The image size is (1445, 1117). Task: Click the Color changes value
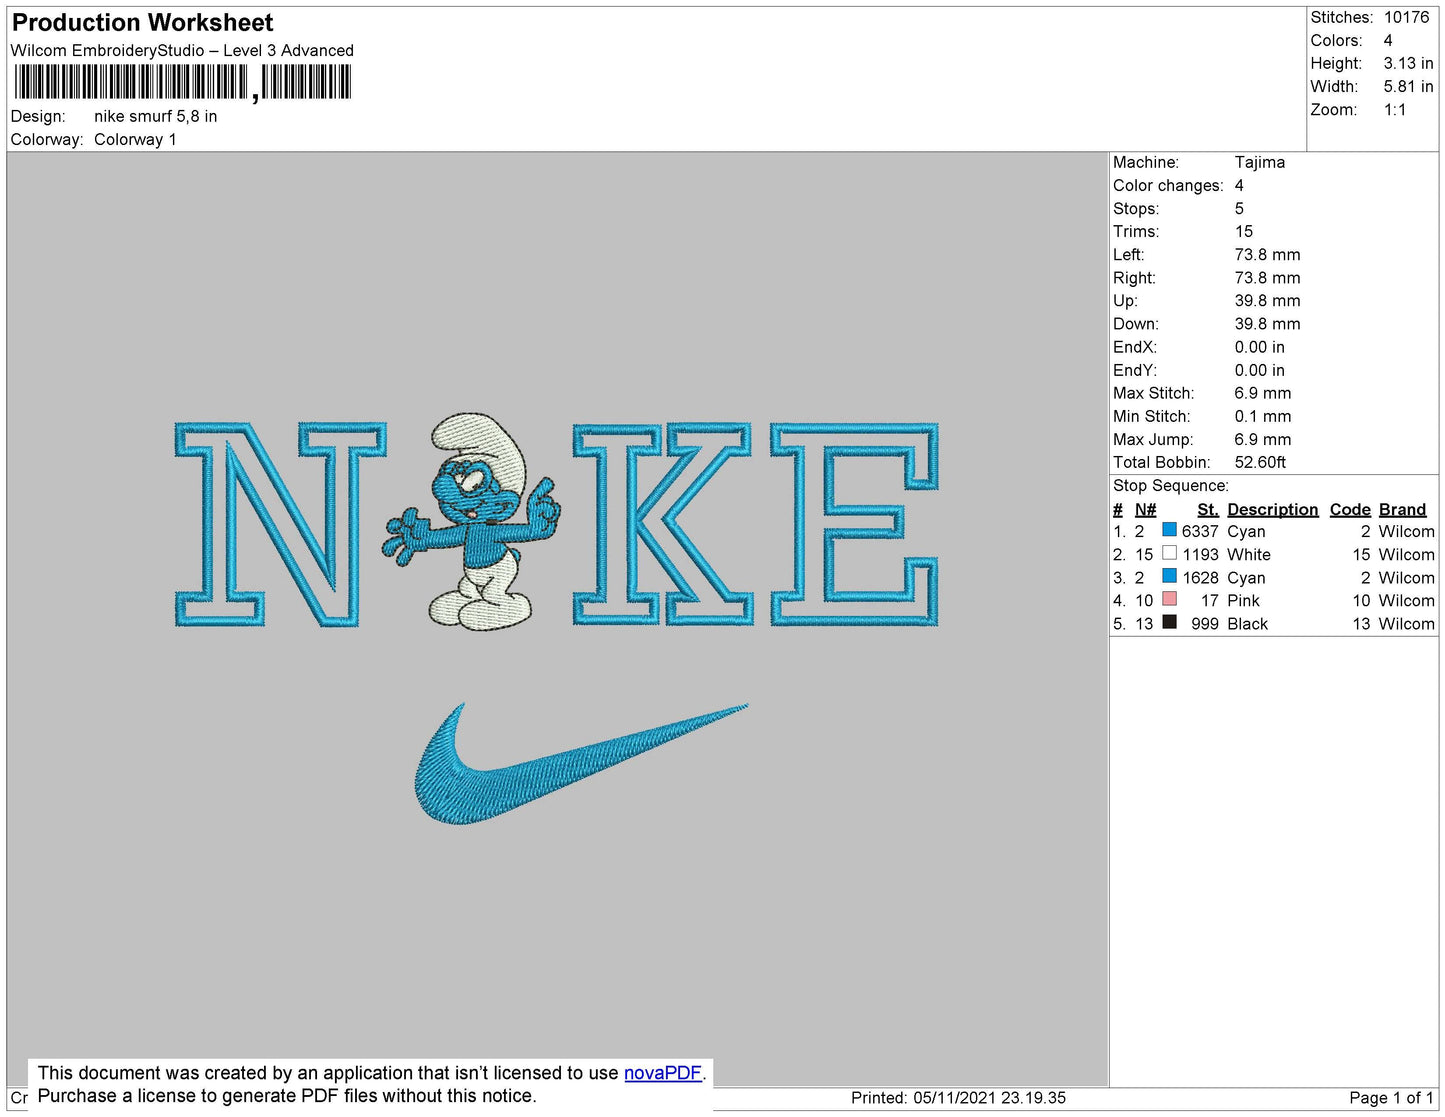(x=1239, y=185)
